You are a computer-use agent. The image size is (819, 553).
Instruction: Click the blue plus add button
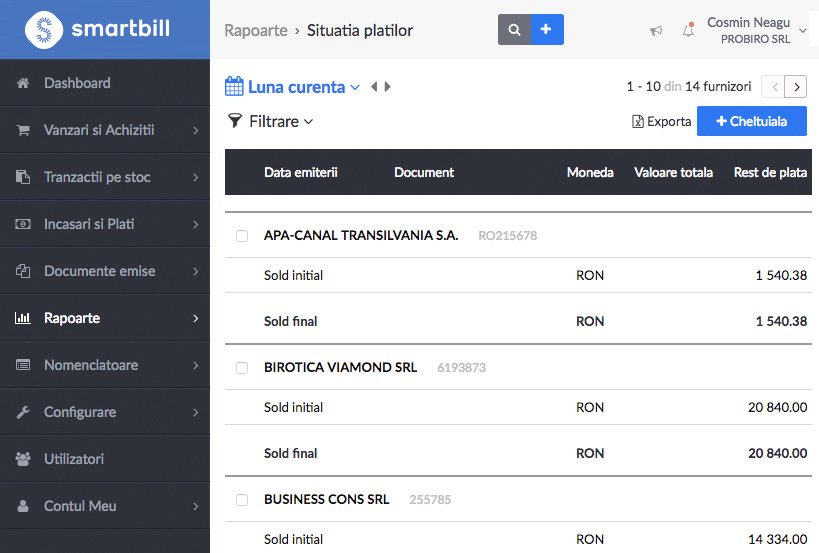(x=547, y=30)
